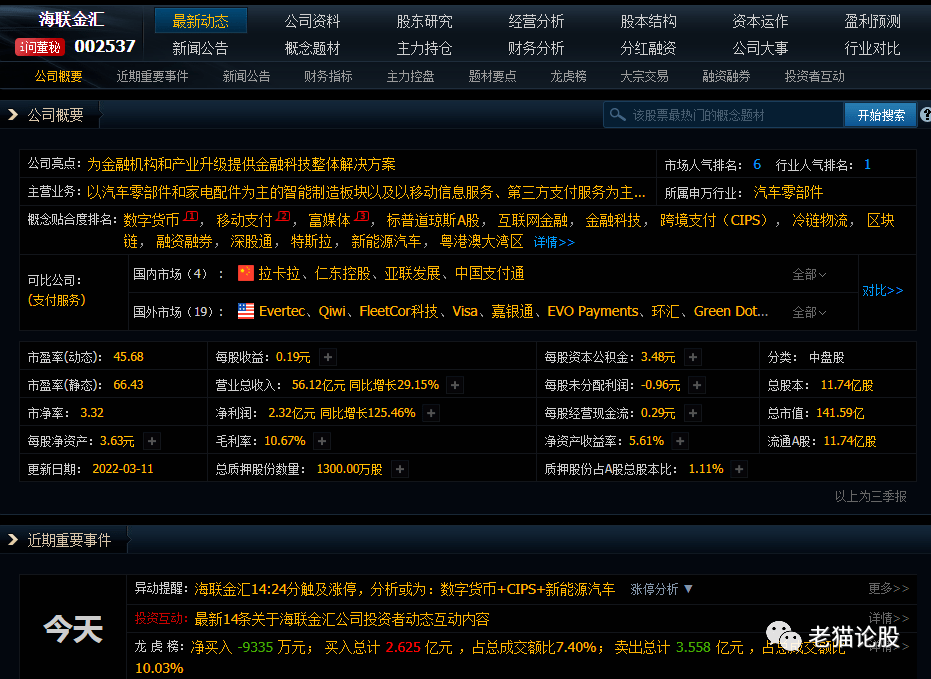Screen dimensions: 931x679
Task: Expand plus icon next to 净利润 row
Action: pyautogui.click(x=432, y=413)
